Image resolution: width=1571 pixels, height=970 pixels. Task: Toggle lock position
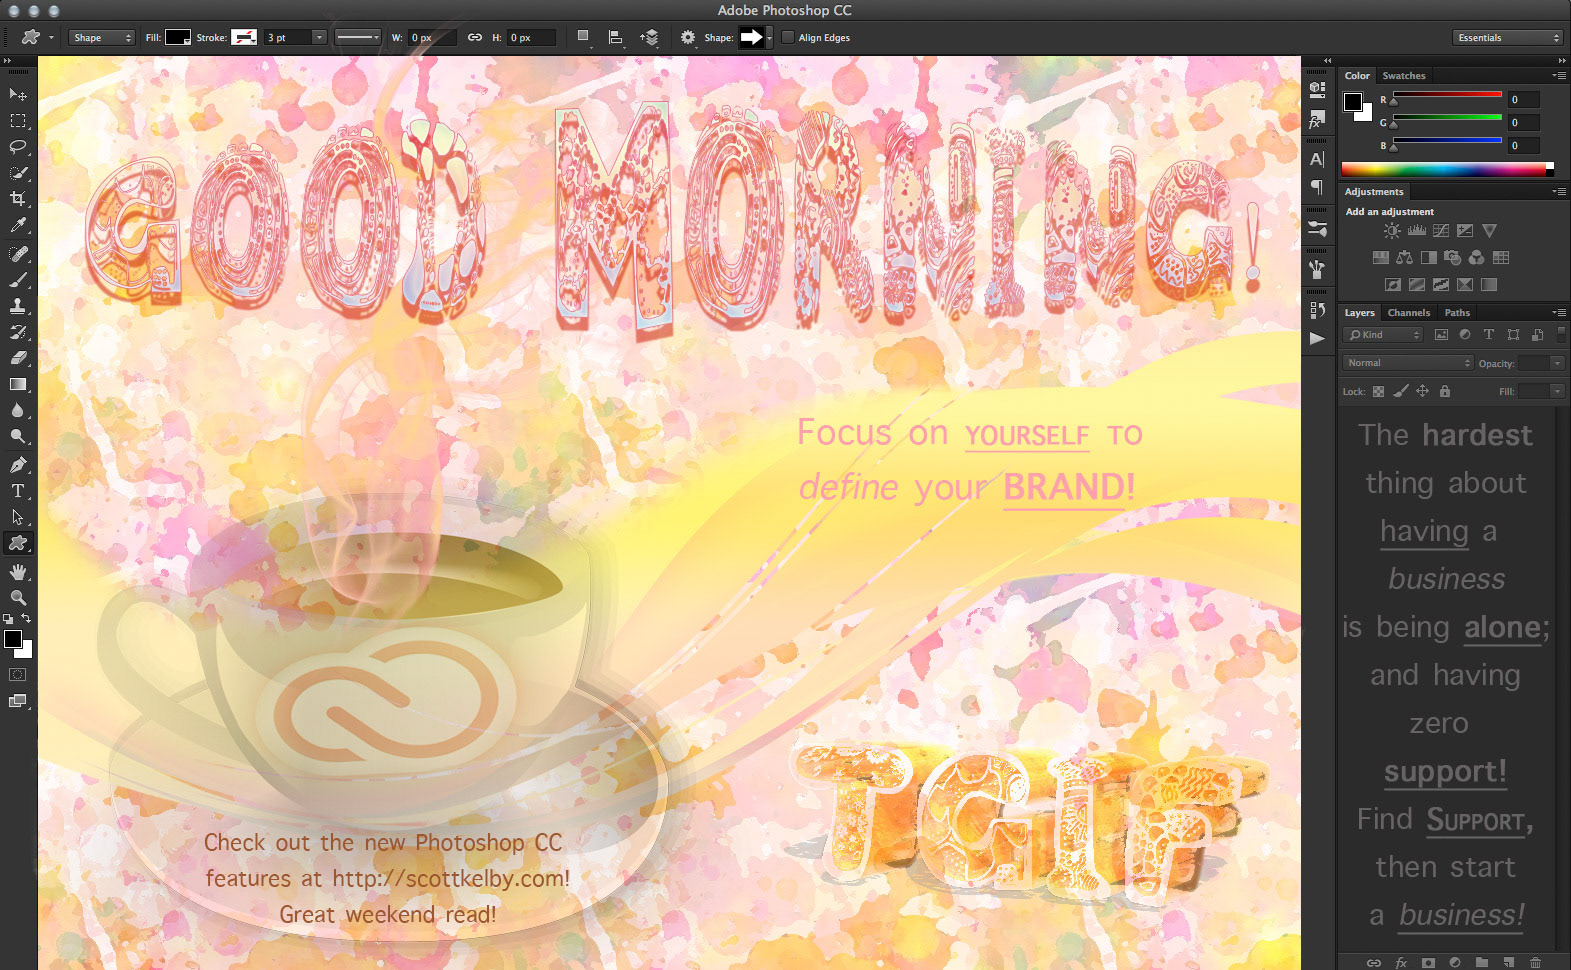tap(1422, 392)
